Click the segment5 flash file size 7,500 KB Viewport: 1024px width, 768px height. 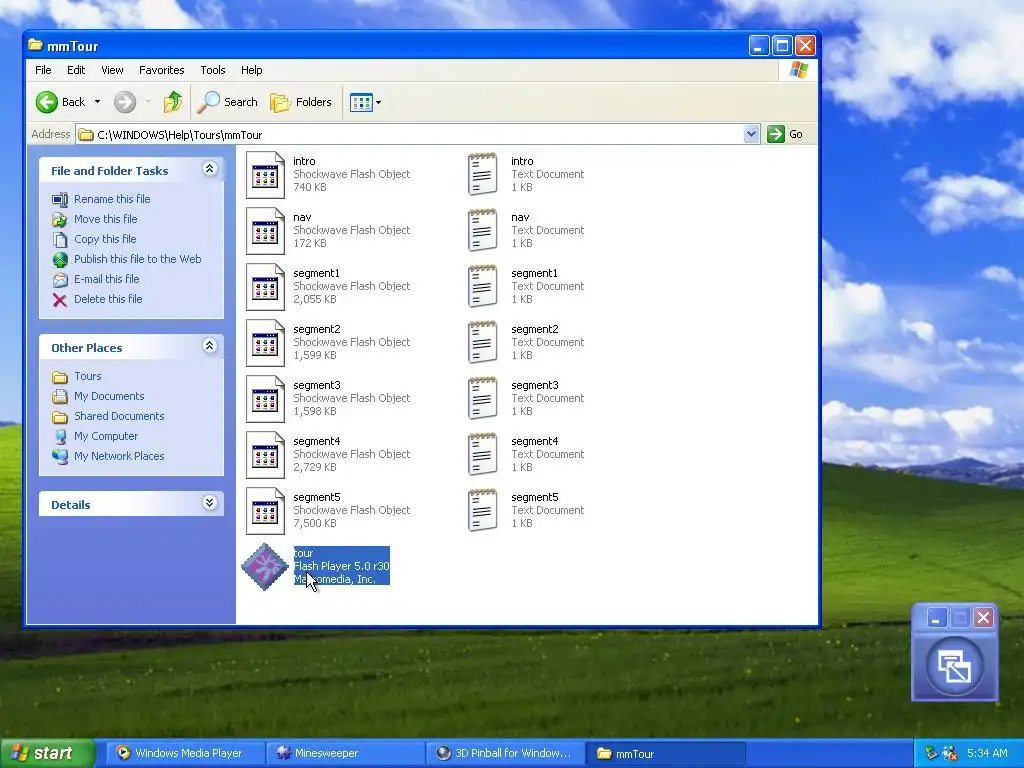pyautogui.click(x=315, y=523)
